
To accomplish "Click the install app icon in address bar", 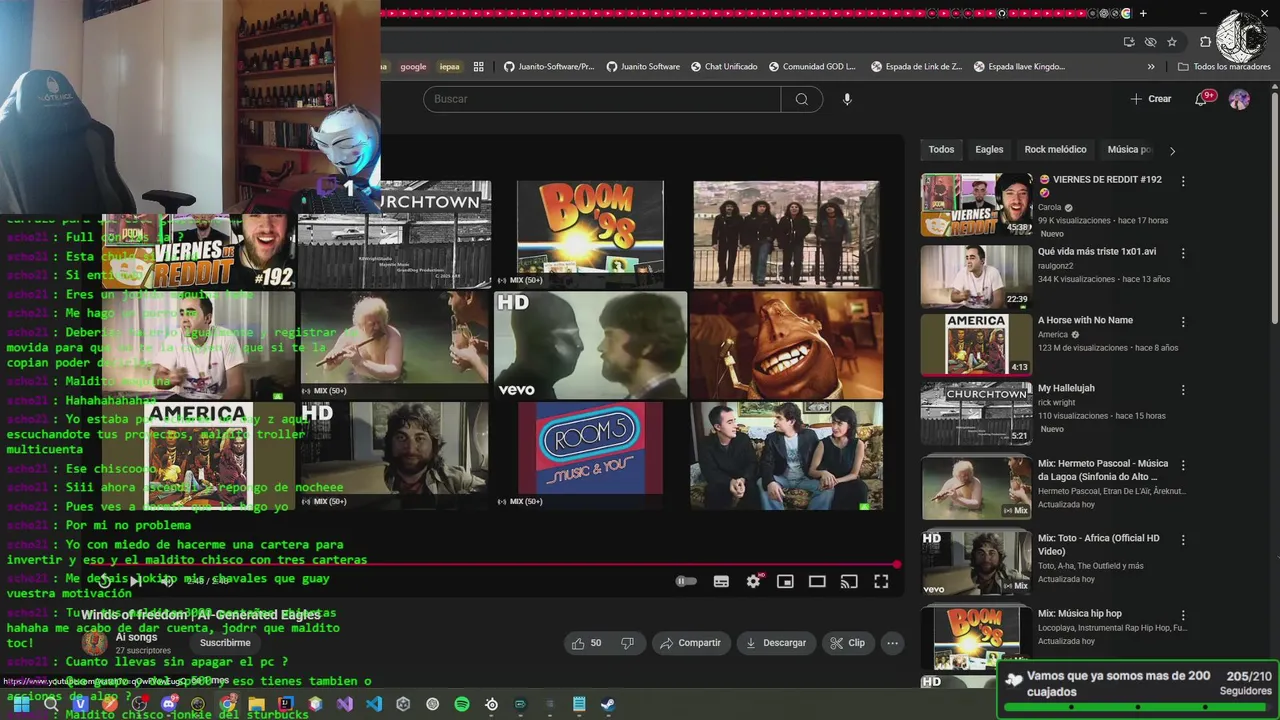I will 1129,42.
